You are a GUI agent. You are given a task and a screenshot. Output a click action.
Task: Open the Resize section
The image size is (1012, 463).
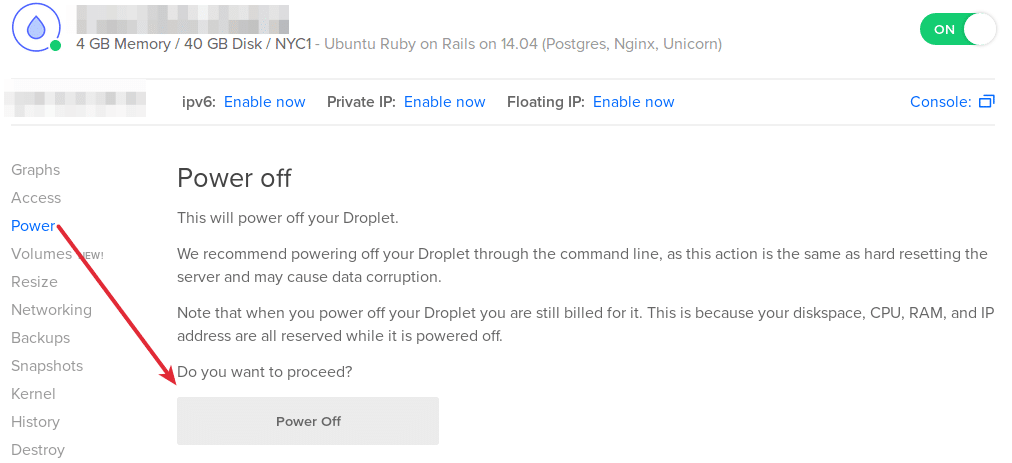pos(34,282)
